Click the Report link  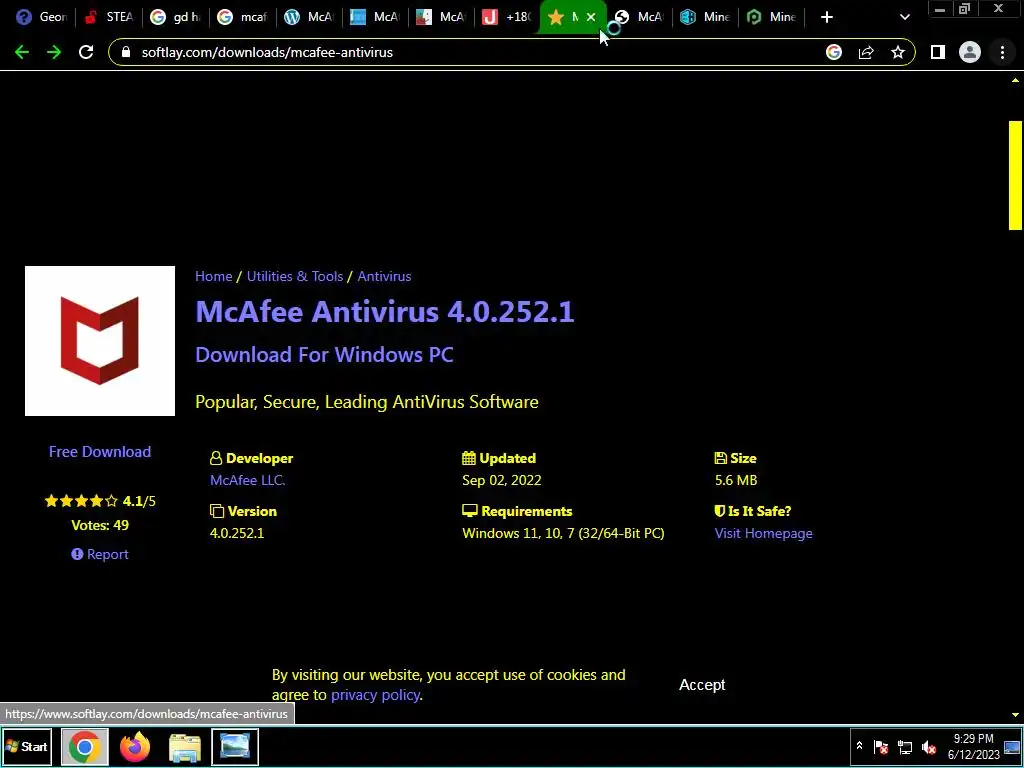(100, 554)
